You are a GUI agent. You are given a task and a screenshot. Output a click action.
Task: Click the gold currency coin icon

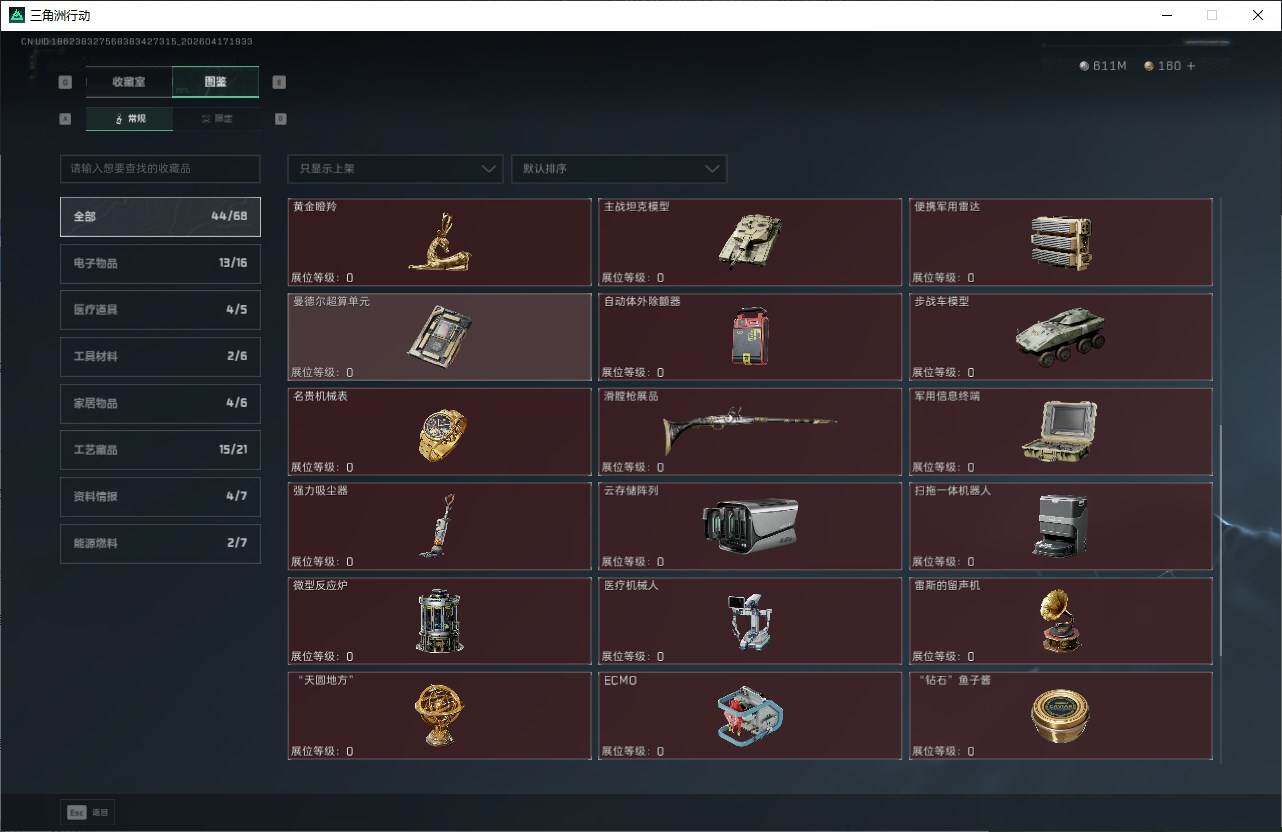click(1149, 66)
